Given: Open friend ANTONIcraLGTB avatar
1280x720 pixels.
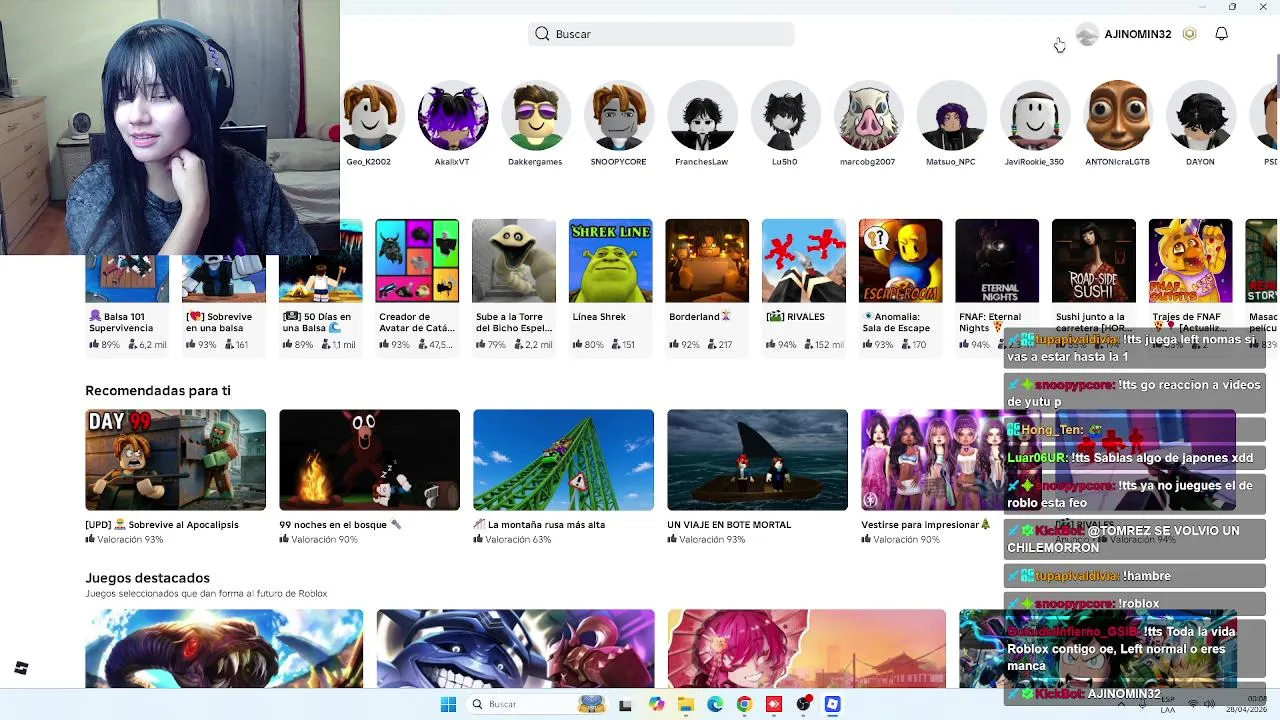Looking at the screenshot, I should pos(1117,115).
